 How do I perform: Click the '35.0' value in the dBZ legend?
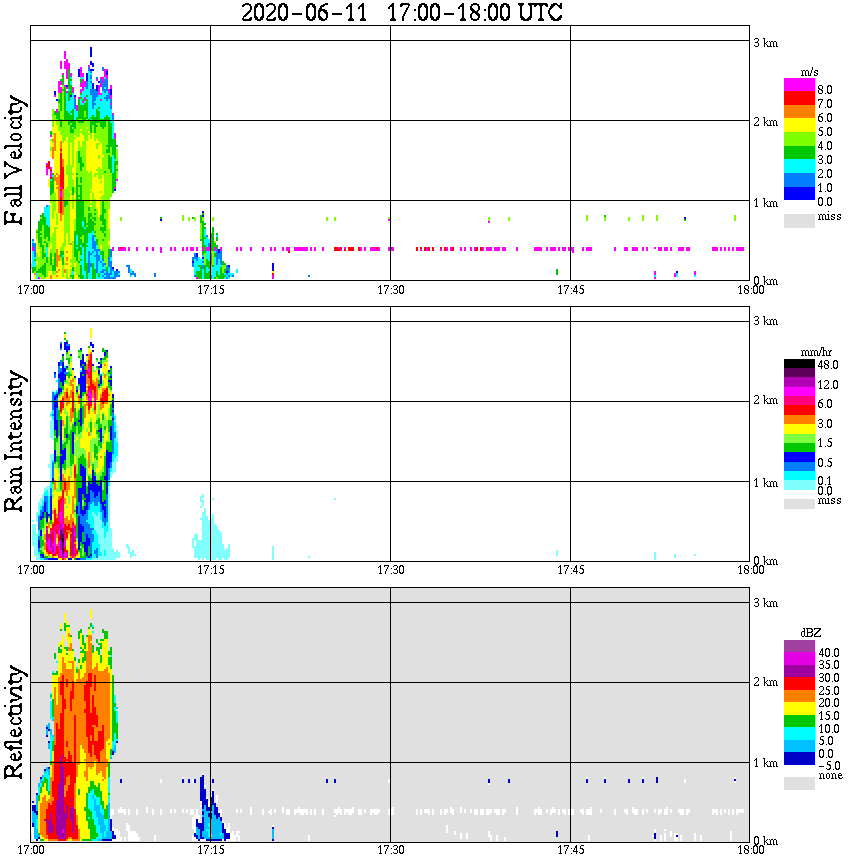click(829, 665)
